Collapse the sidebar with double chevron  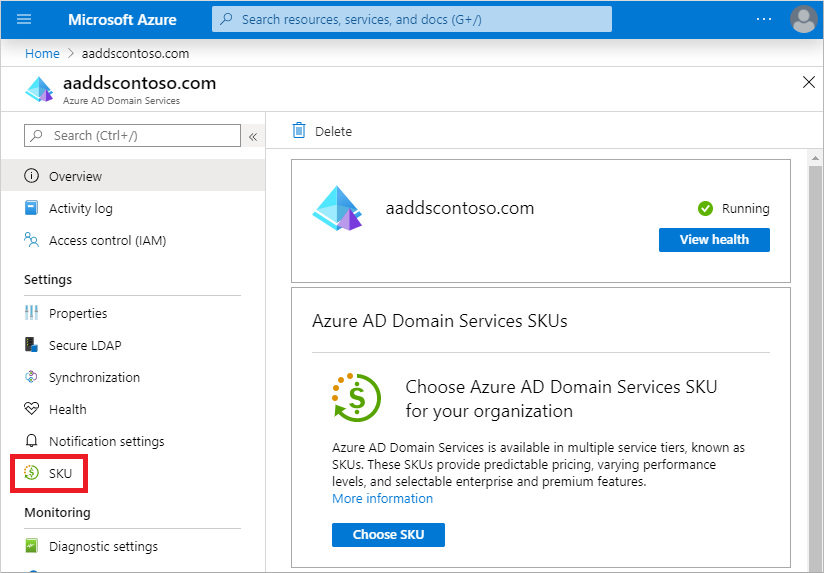(253, 136)
